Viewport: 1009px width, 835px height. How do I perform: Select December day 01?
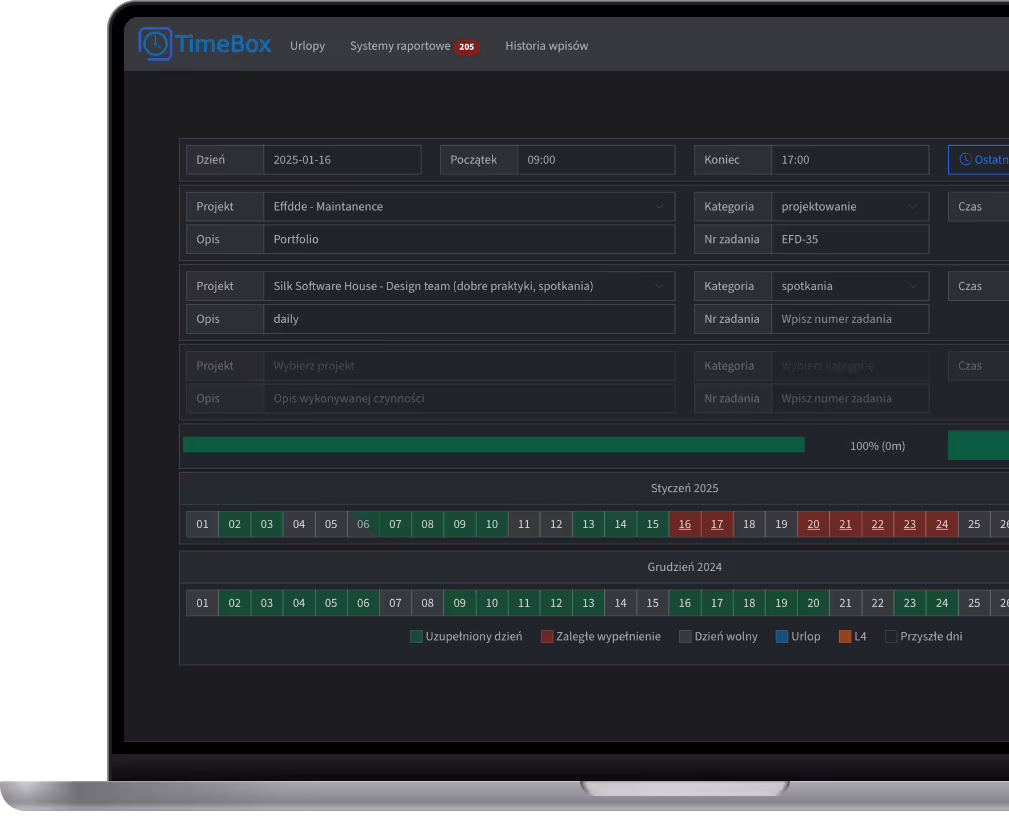202,603
